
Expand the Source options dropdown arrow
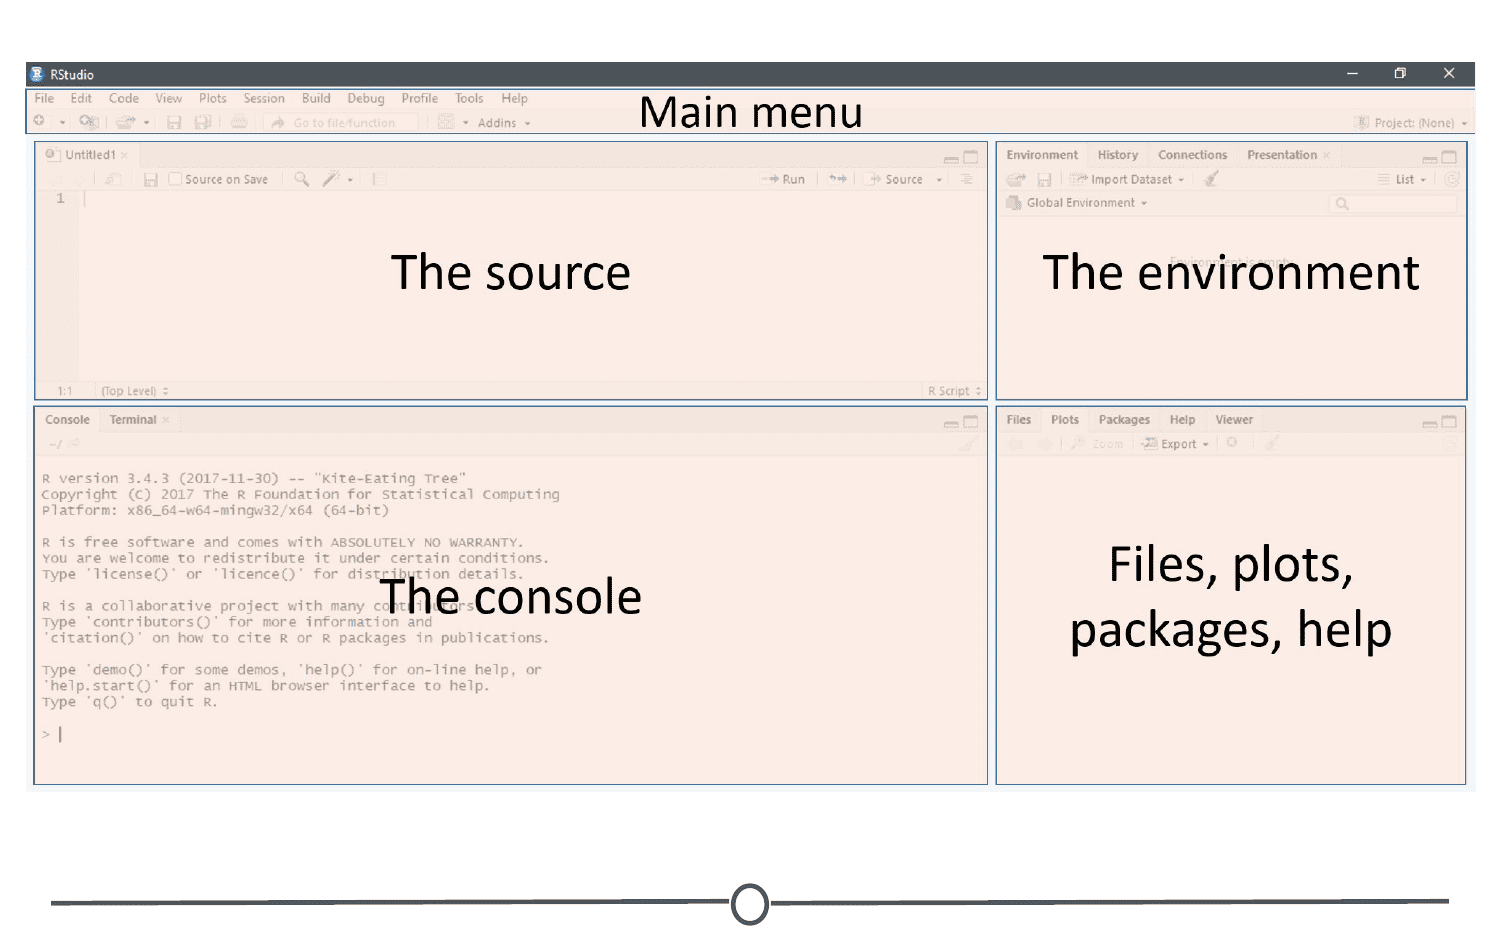click(x=939, y=180)
